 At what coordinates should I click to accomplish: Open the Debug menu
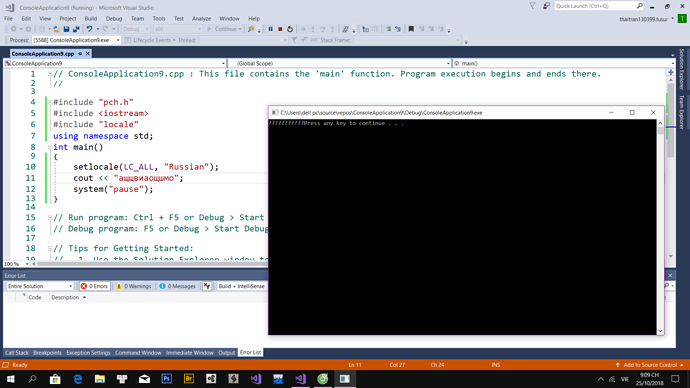(114, 18)
